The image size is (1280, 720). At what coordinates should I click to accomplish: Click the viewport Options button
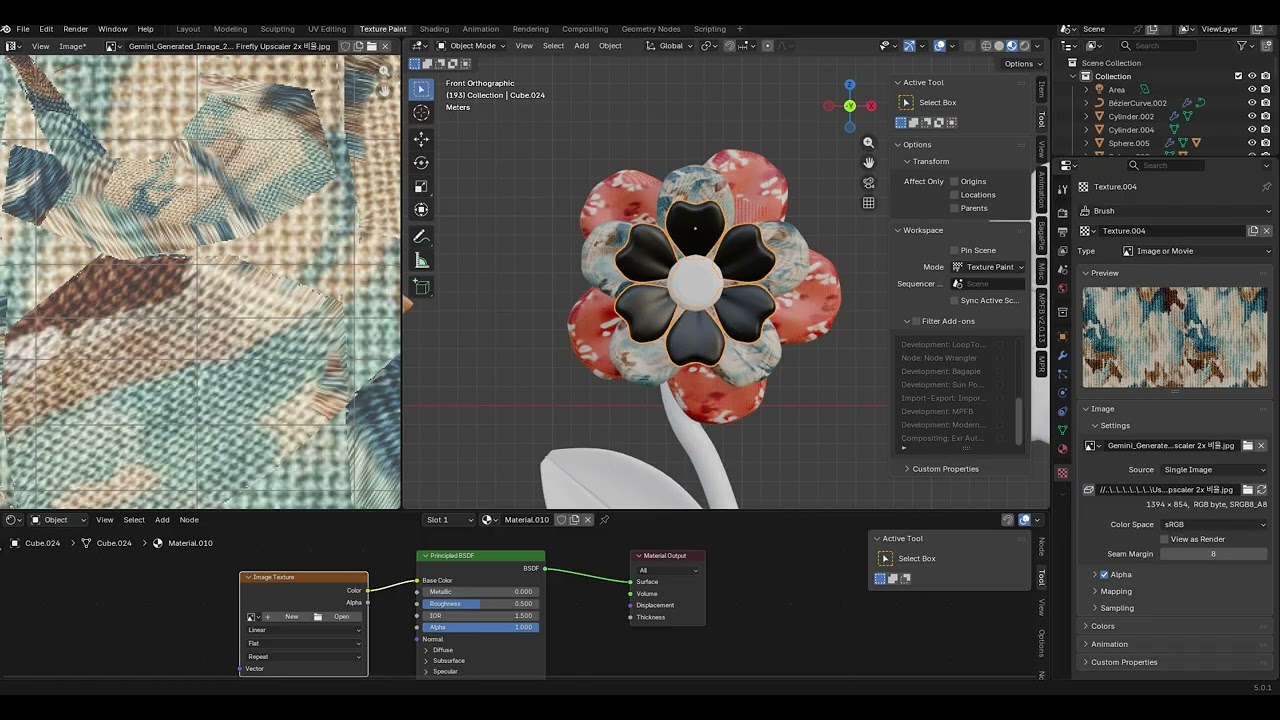[x=1022, y=64]
